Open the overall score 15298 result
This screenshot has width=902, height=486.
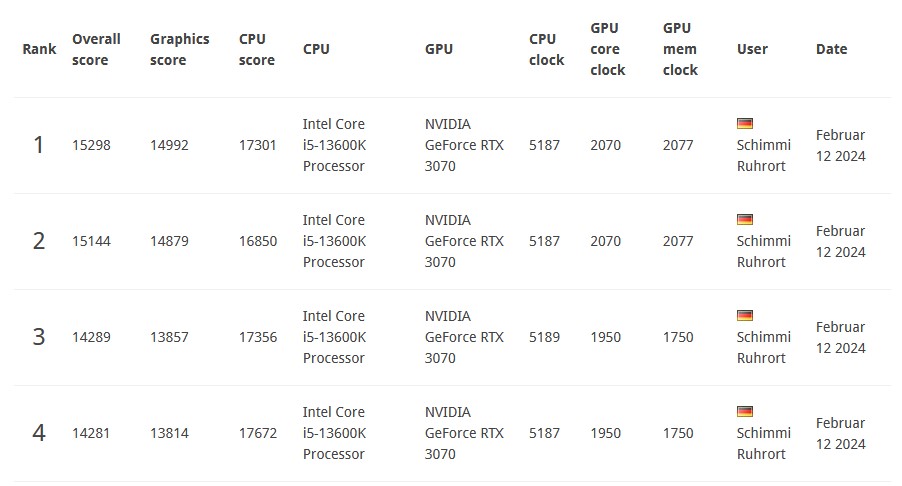[x=91, y=145]
